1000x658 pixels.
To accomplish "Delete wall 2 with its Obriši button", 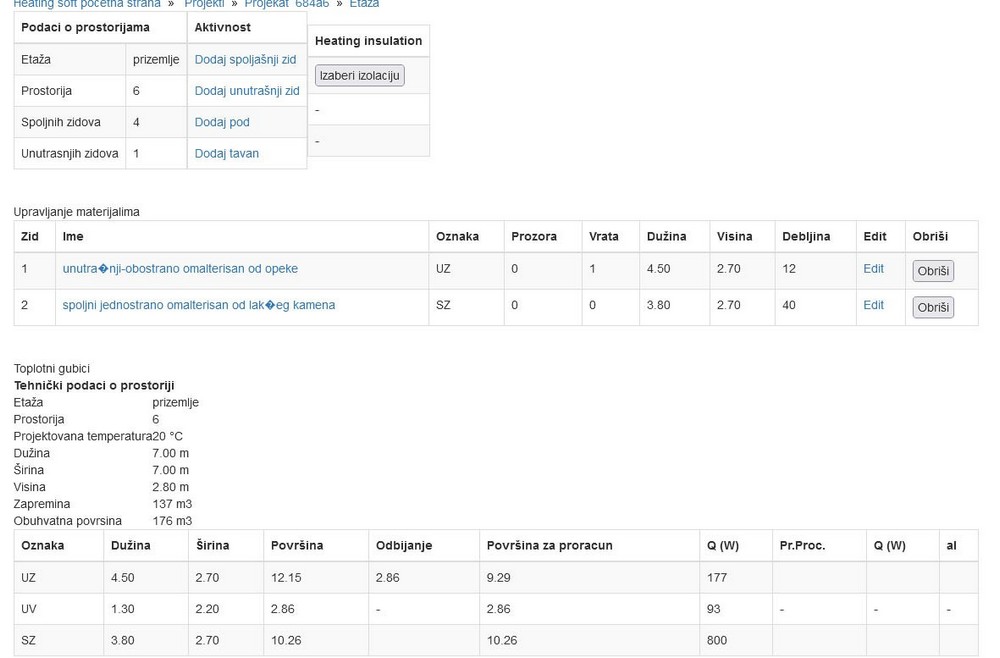I will (x=933, y=307).
